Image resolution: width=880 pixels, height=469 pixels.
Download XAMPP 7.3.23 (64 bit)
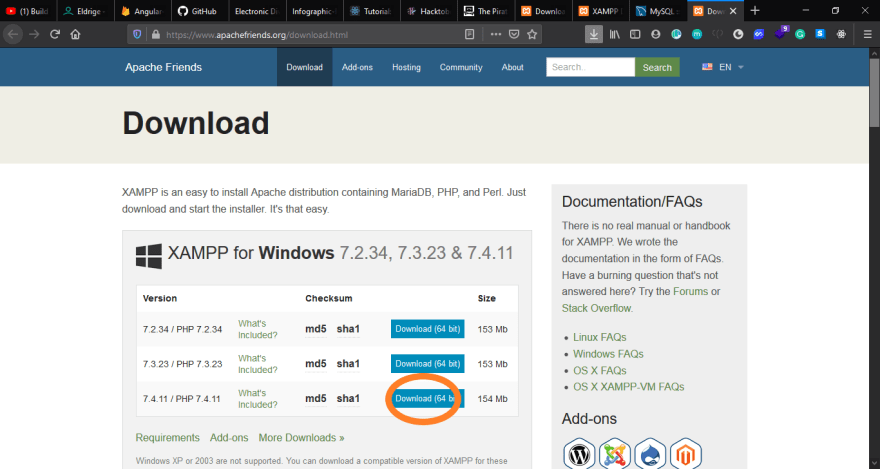[428, 364]
